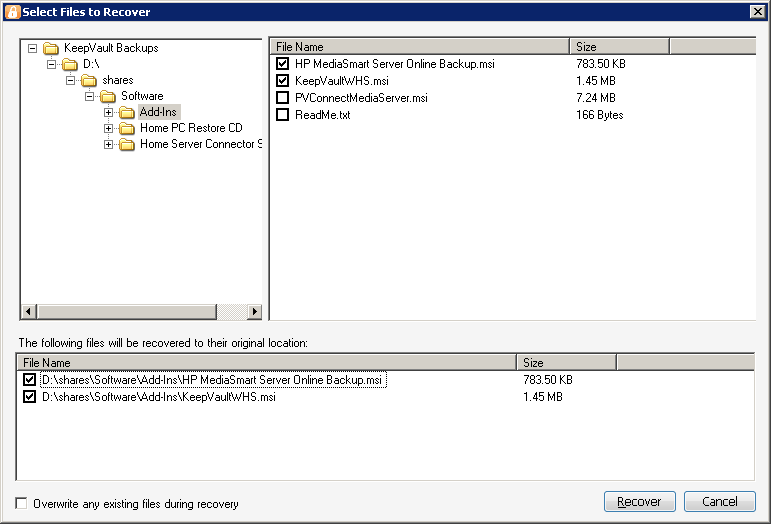The height and width of the screenshot is (524, 771).
Task: Click the Home PC Restore CD folder icon
Action: click(x=127, y=128)
